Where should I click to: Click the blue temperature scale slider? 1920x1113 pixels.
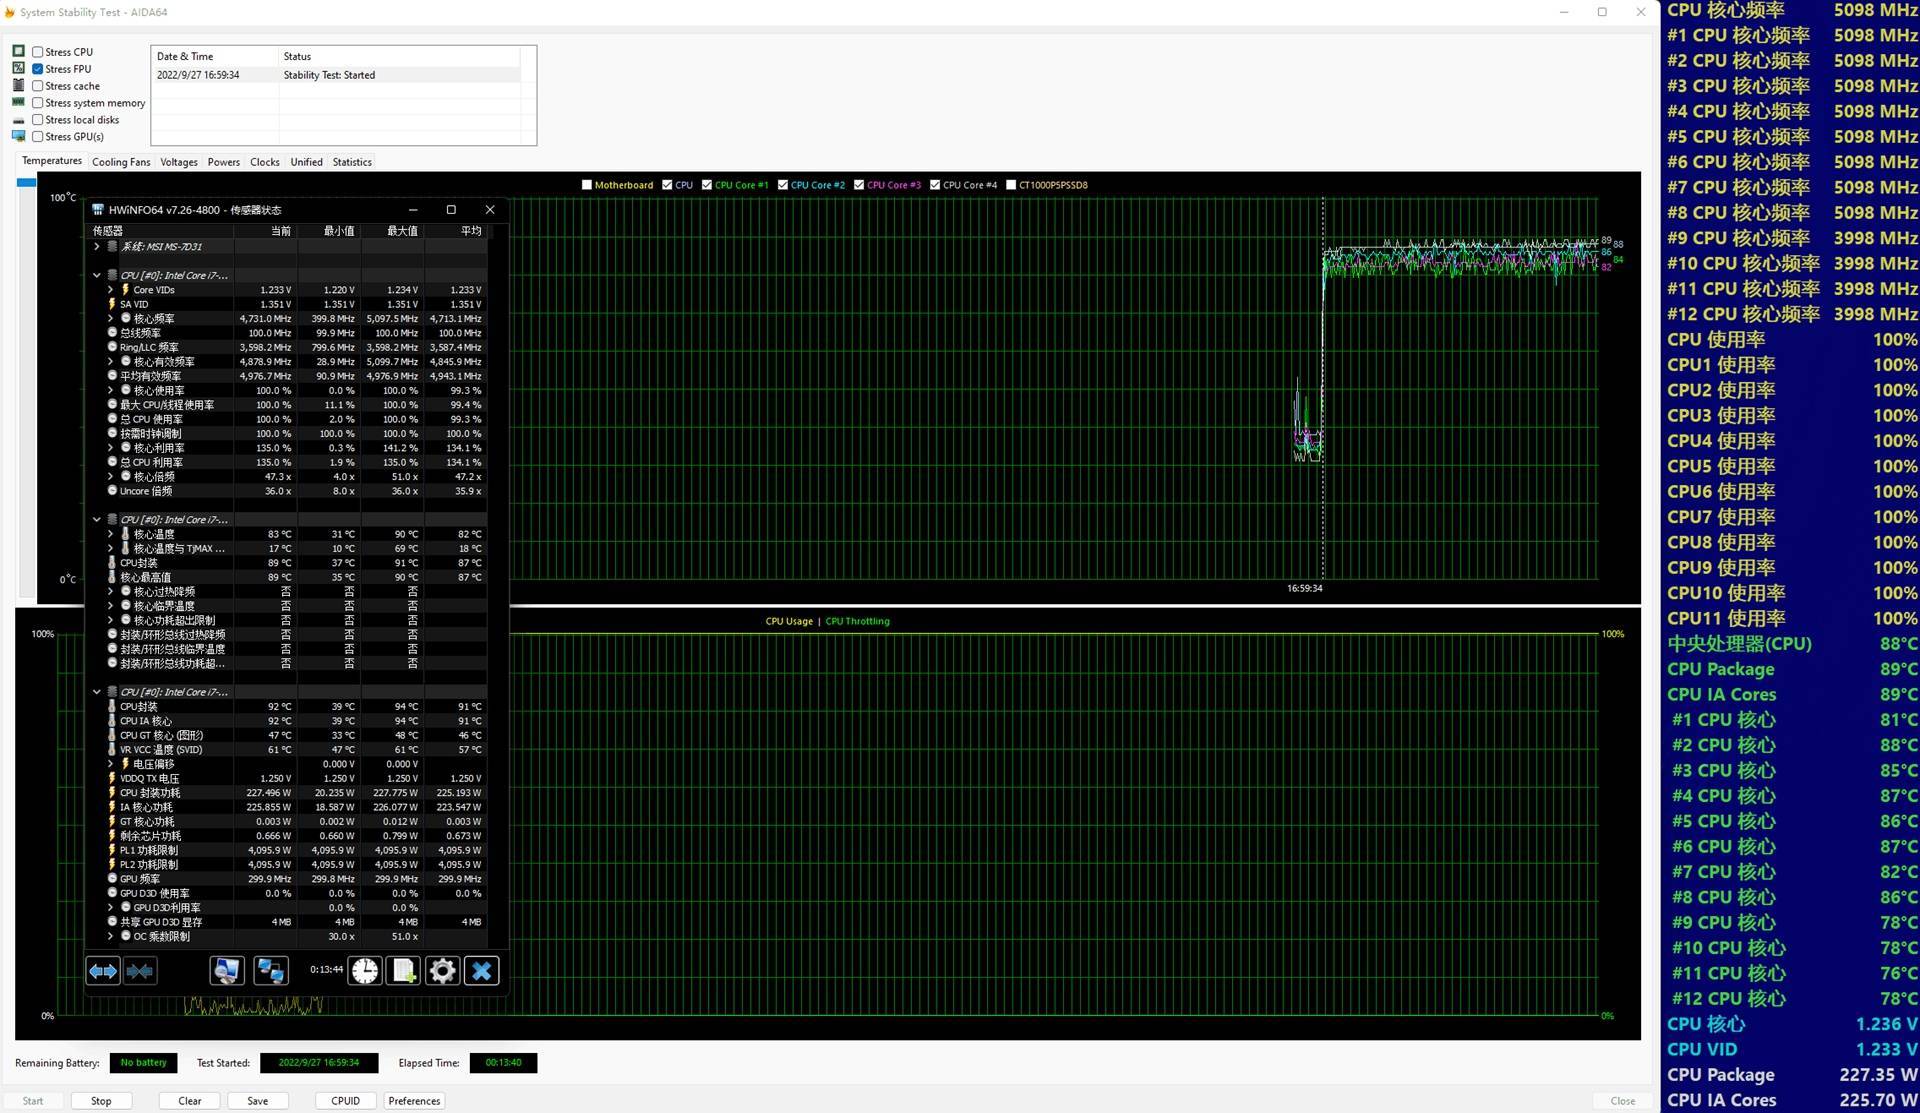26,183
